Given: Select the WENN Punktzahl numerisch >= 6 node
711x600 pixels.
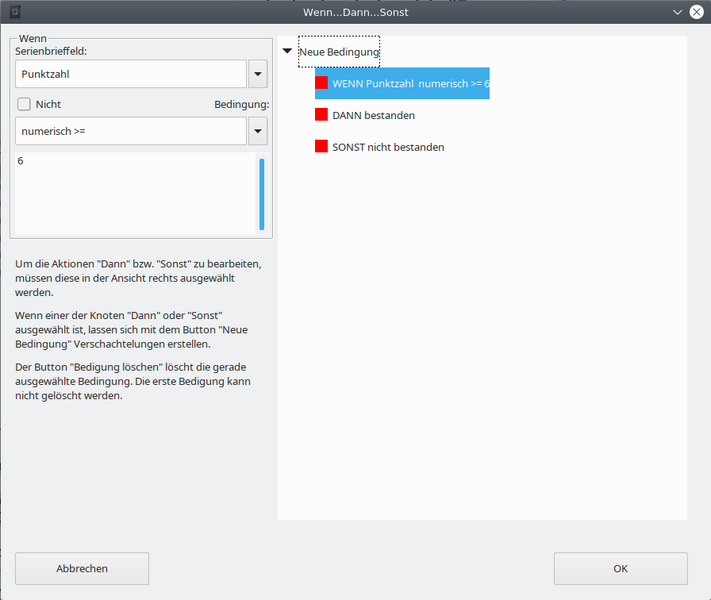Looking at the screenshot, I should 410,84.
